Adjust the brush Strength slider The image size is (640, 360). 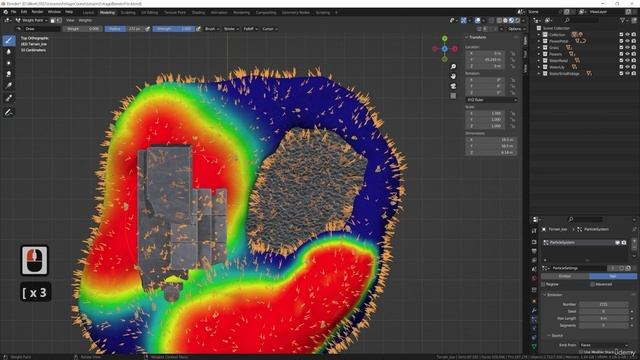click(174, 29)
